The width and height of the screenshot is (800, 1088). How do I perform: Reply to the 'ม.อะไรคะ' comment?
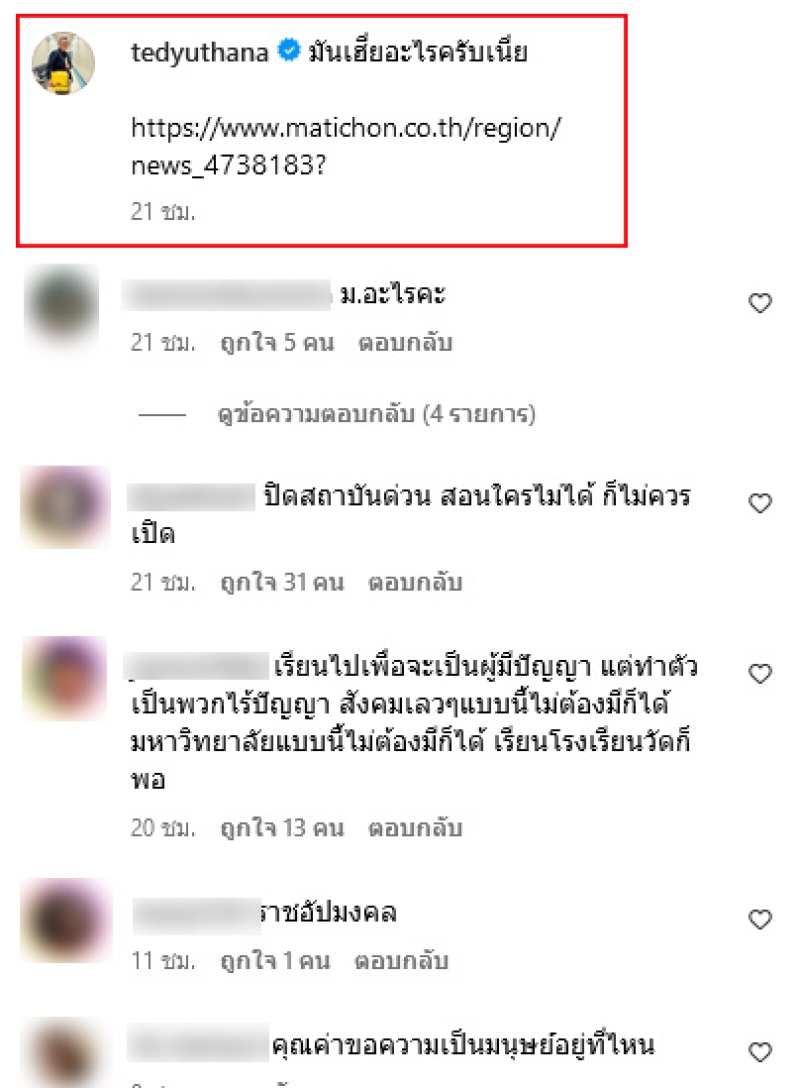click(405, 343)
